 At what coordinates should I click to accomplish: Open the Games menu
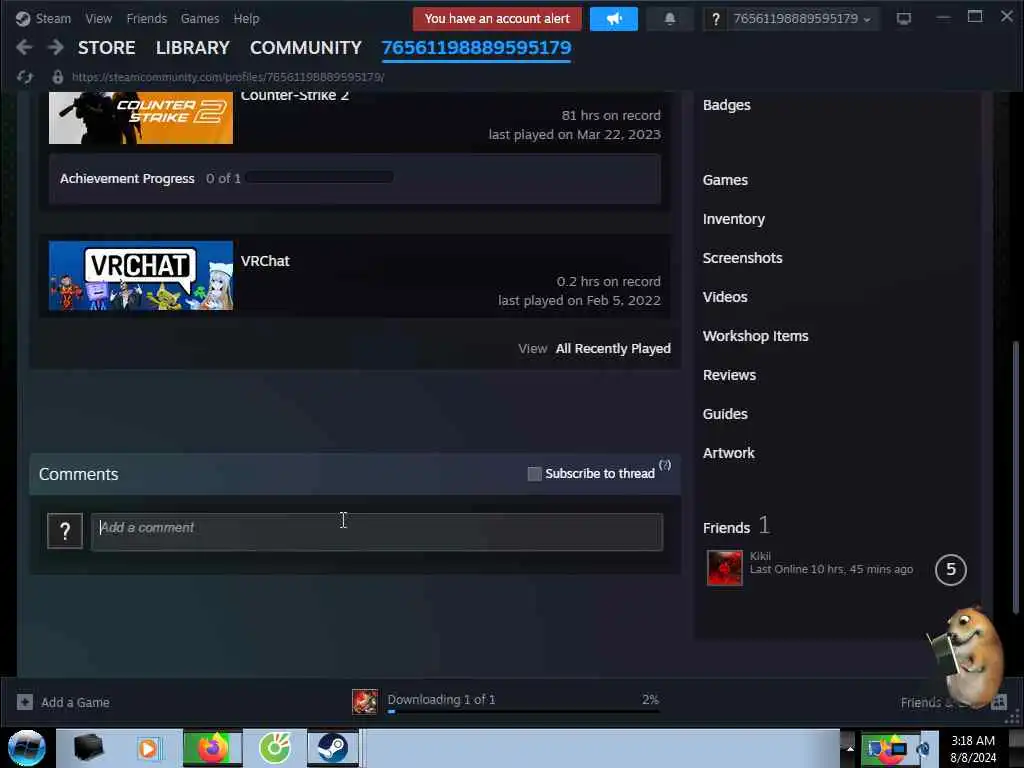200,18
